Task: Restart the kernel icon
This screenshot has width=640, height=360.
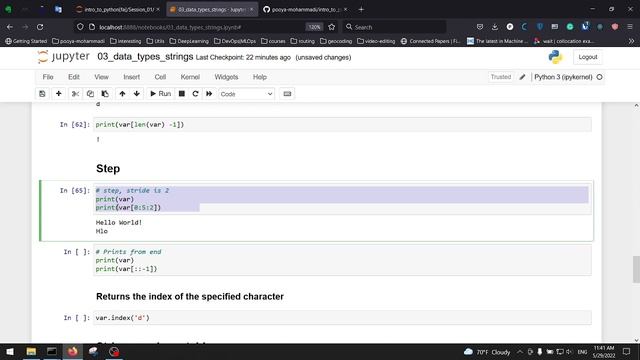Action: click(196, 94)
